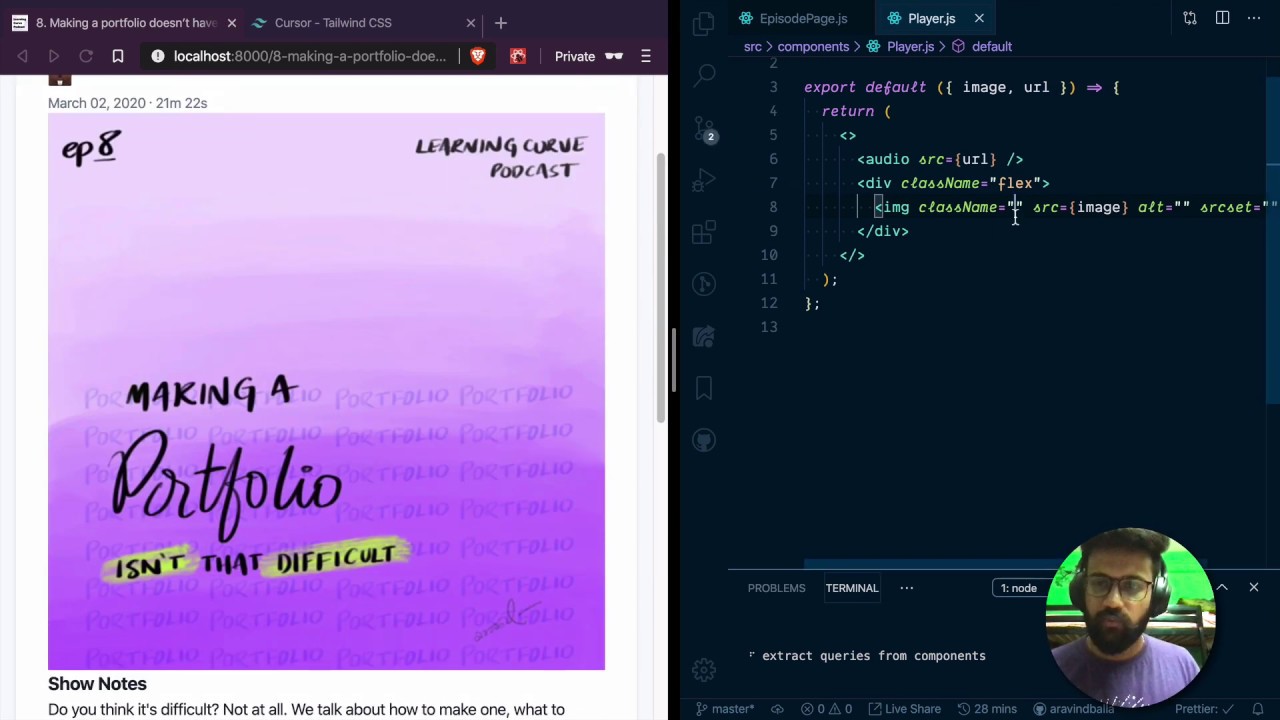
Task: Open the Manage gear in VS Code
Action: [x=704, y=670]
